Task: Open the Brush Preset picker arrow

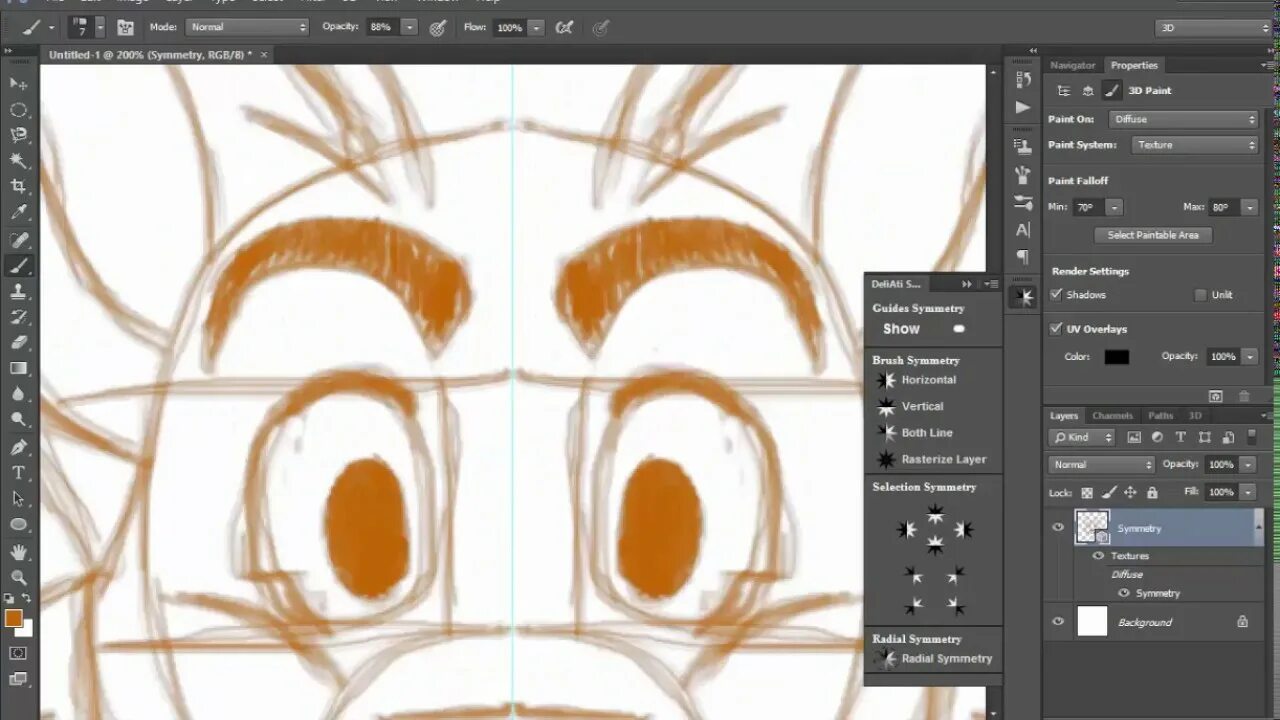Action: coord(100,27)
